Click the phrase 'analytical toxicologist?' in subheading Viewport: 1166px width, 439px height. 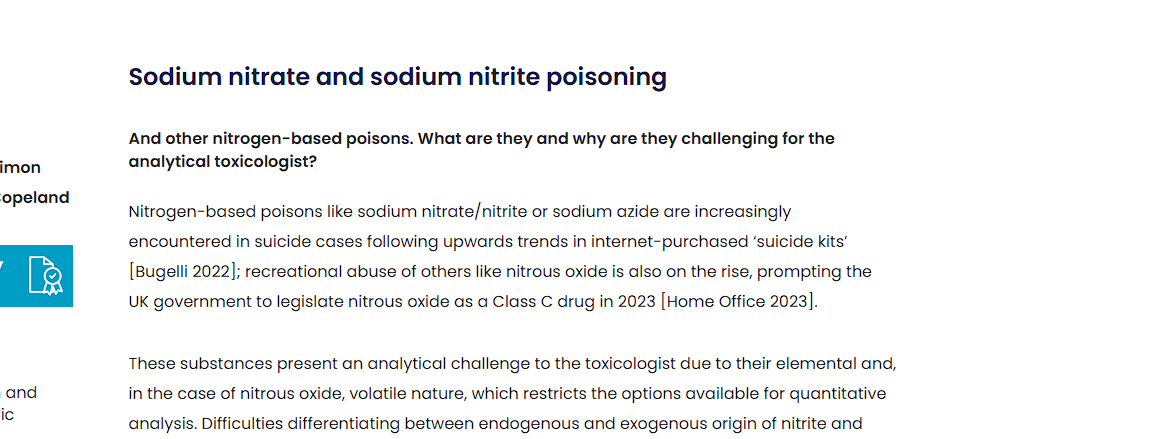point(222,161)
